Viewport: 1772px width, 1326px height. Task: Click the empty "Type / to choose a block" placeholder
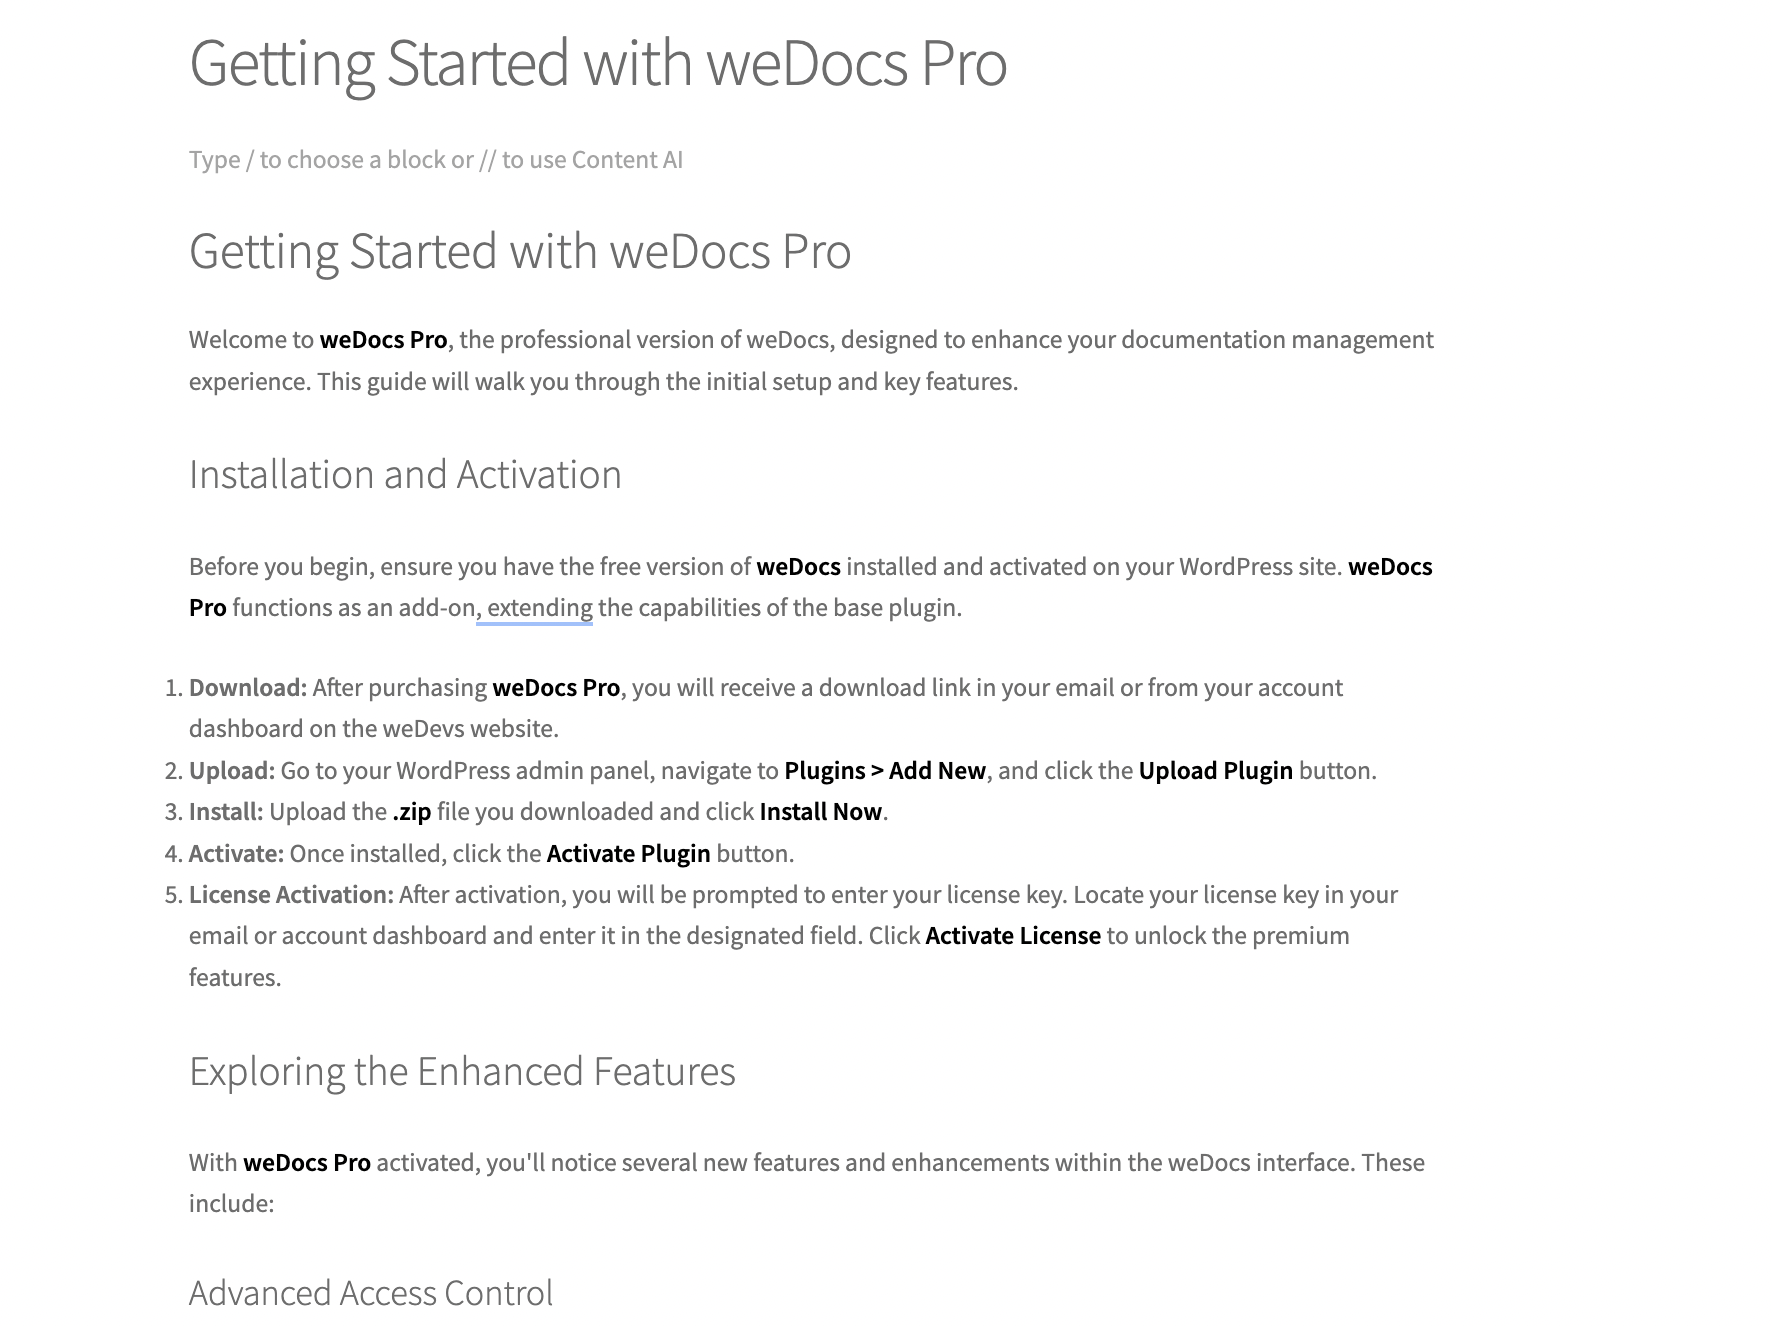click(435, 160)
